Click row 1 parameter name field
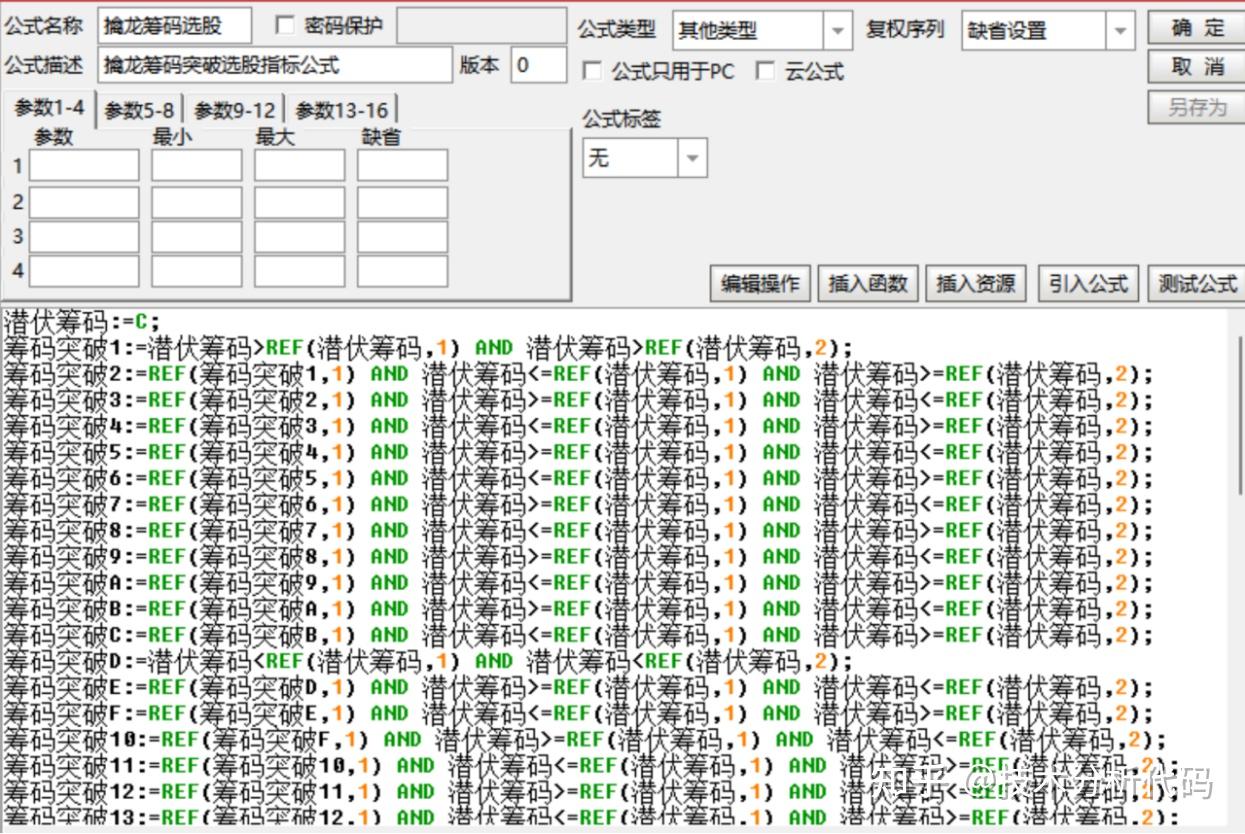Screen dimensions: 1245x834 click(84, 165)
